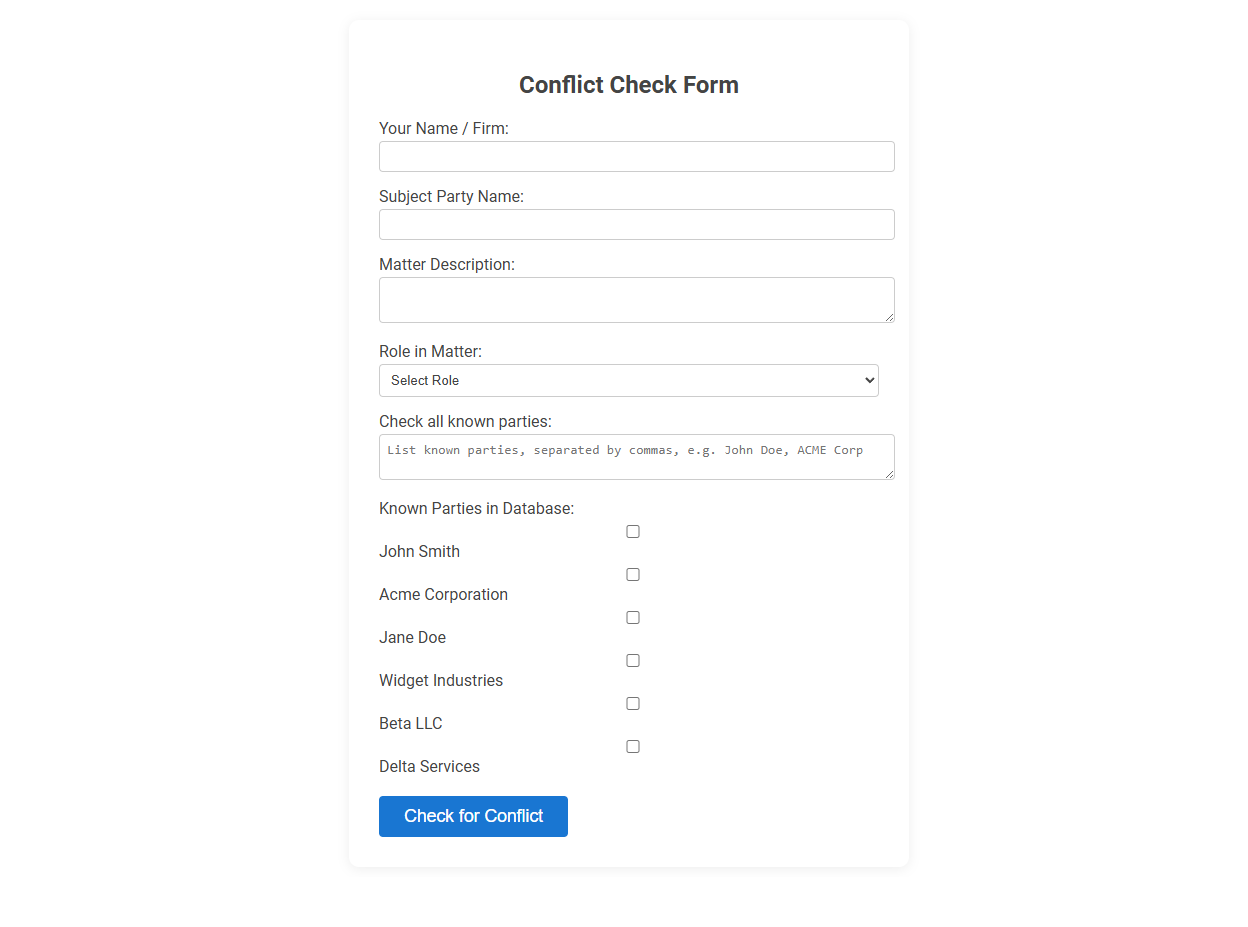Focus the Your Name / Firm field
Screen dimensions: 1248x927
point(636,156)
